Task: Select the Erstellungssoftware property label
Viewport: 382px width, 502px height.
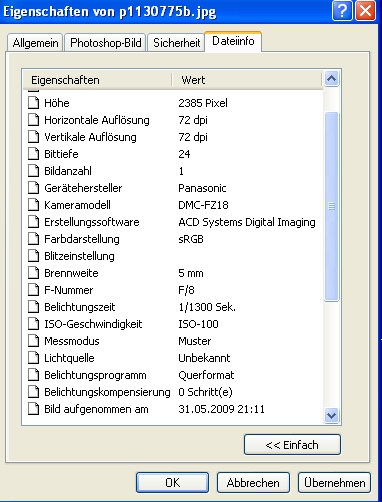Action: point(92,222)
